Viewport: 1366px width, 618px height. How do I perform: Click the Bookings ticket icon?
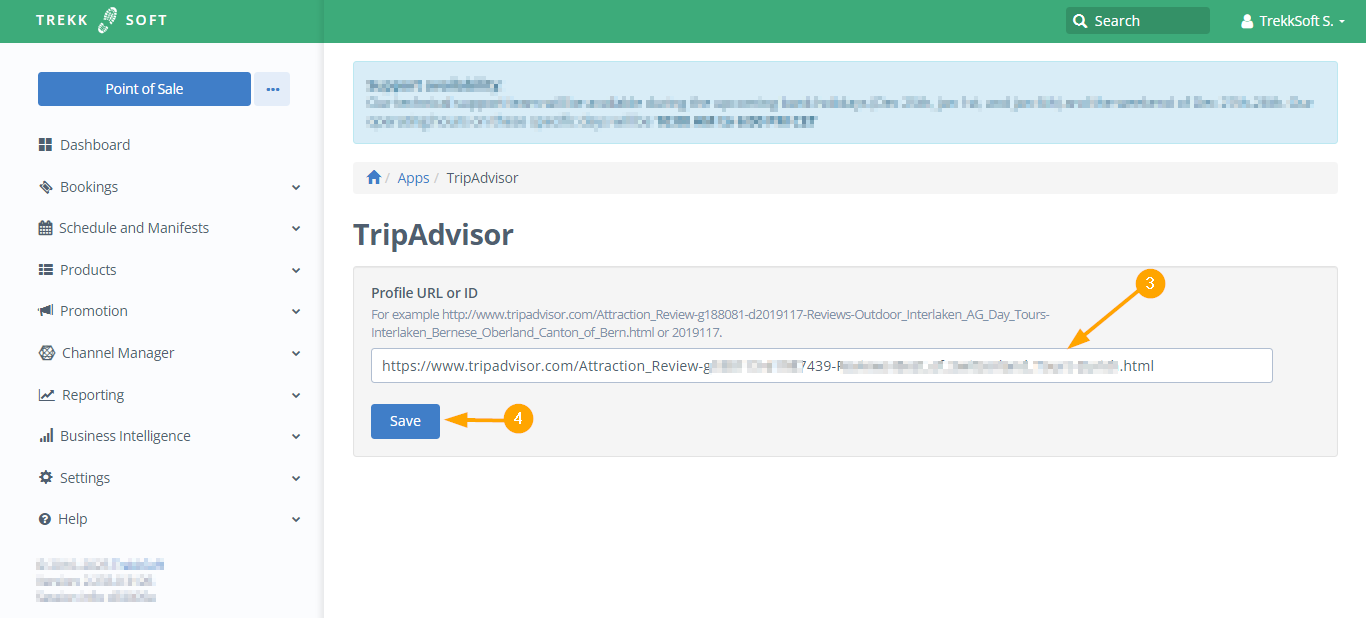tap(45, 187)
